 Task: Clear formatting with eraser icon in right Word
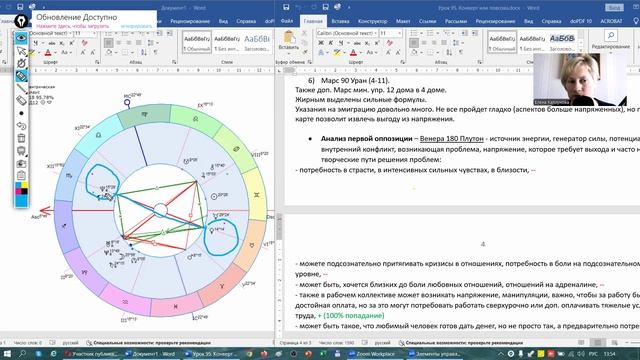click(x=390, y=43)
